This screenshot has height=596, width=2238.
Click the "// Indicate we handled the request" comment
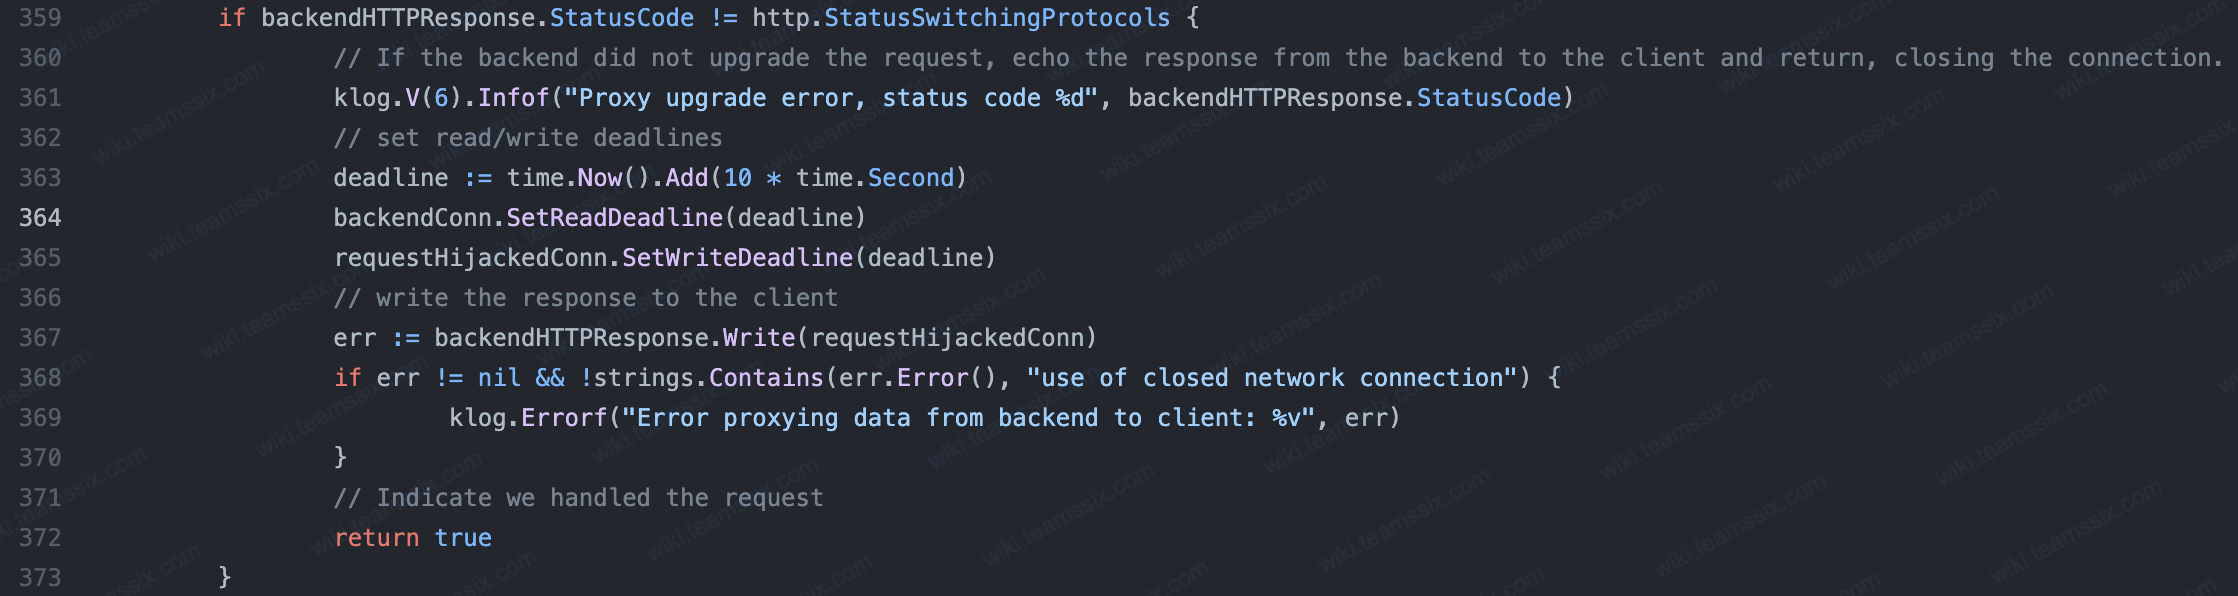pos(578,498)
